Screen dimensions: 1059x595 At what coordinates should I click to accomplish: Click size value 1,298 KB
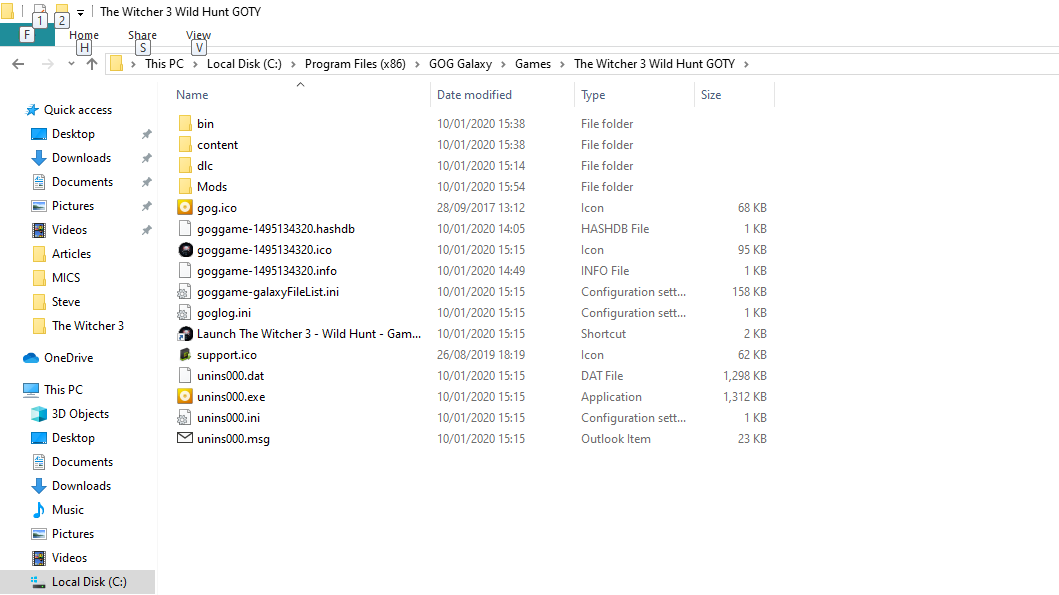coord(745,376)
